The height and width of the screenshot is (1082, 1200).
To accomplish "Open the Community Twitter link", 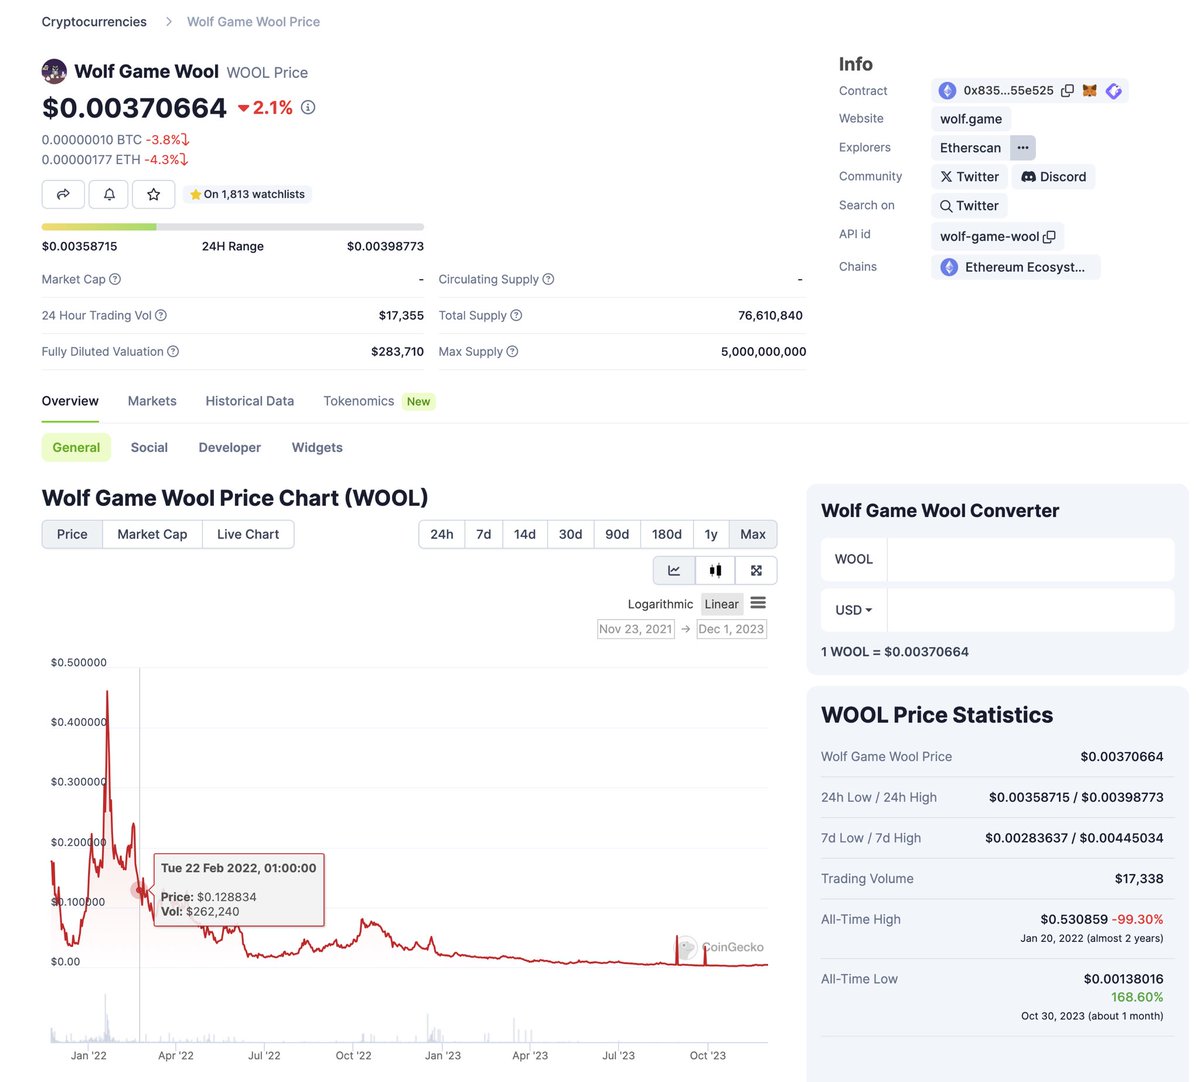I will click(969, 177).
